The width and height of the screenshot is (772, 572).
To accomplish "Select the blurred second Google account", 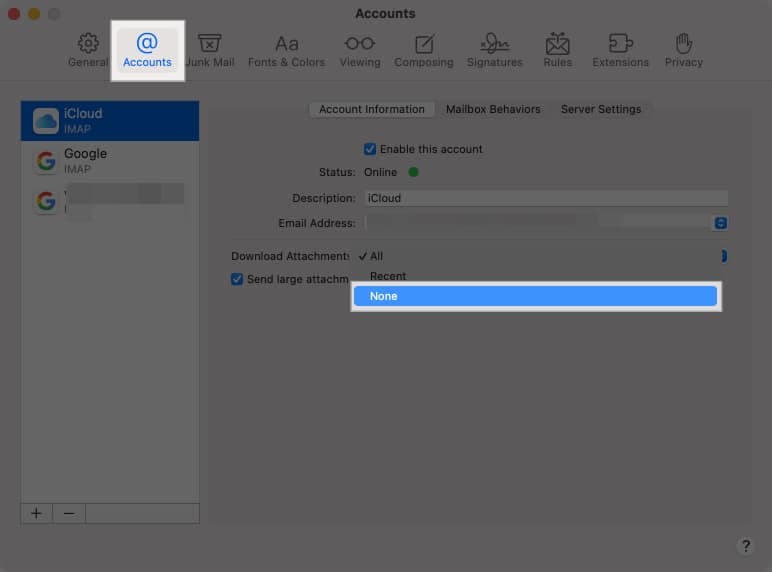I will (x=110, y=201).
